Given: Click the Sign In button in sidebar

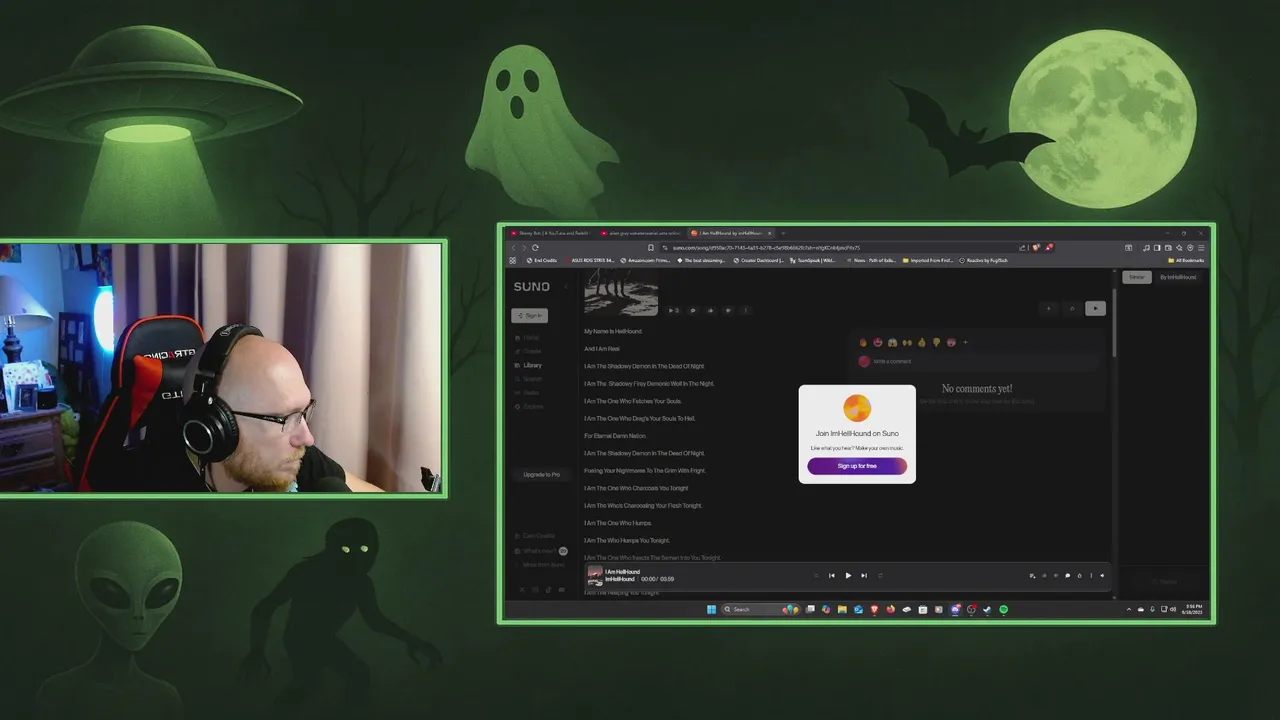Looking at the screenshot, I should coord(529,315).
